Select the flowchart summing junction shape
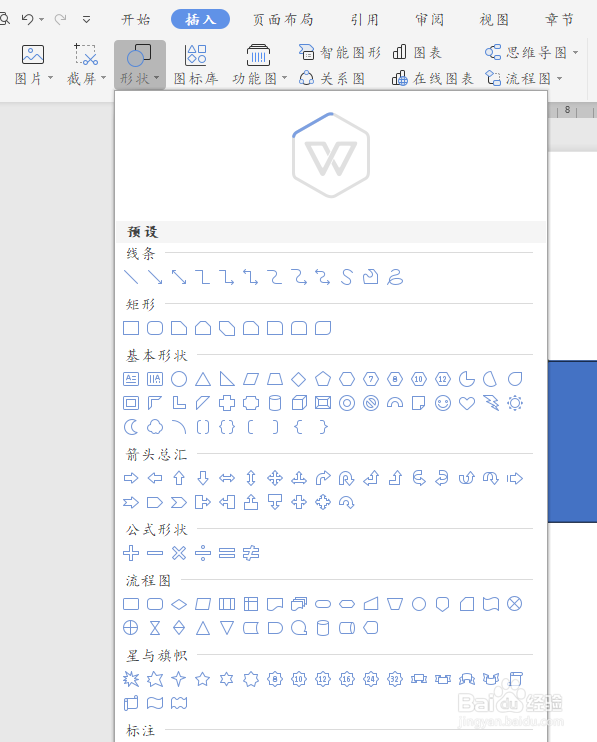 [x=515, y=604]
